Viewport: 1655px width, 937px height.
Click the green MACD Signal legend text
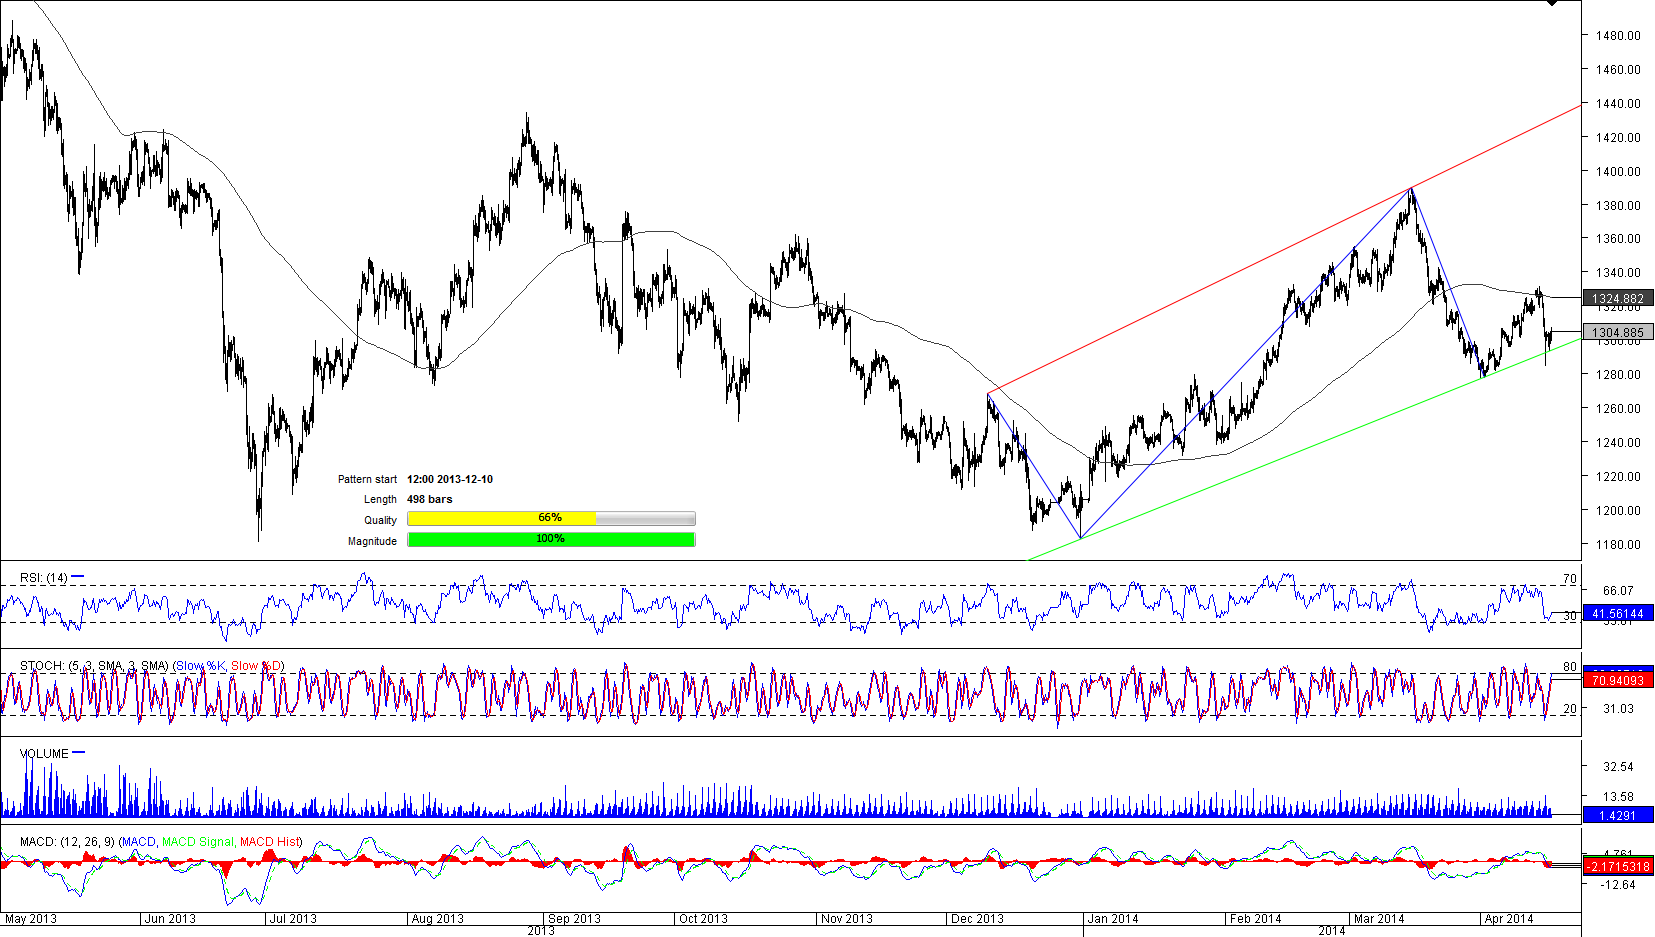[x=198, y=842]
